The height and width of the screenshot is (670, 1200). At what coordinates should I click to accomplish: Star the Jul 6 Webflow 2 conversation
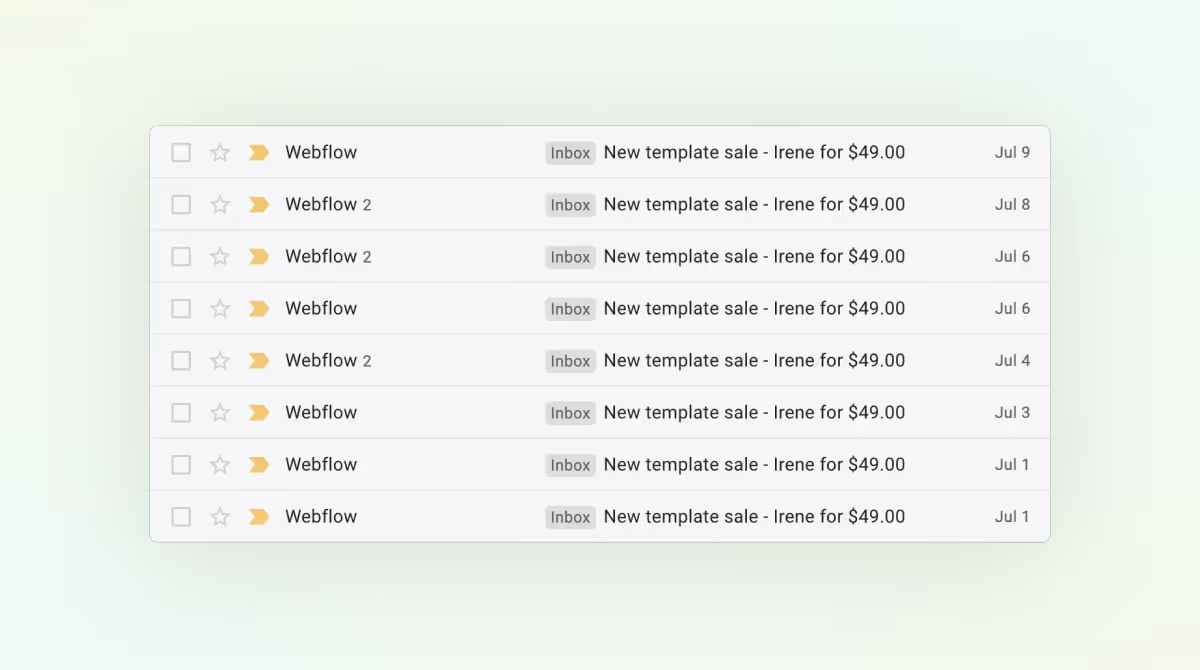[x=219, y=256]
